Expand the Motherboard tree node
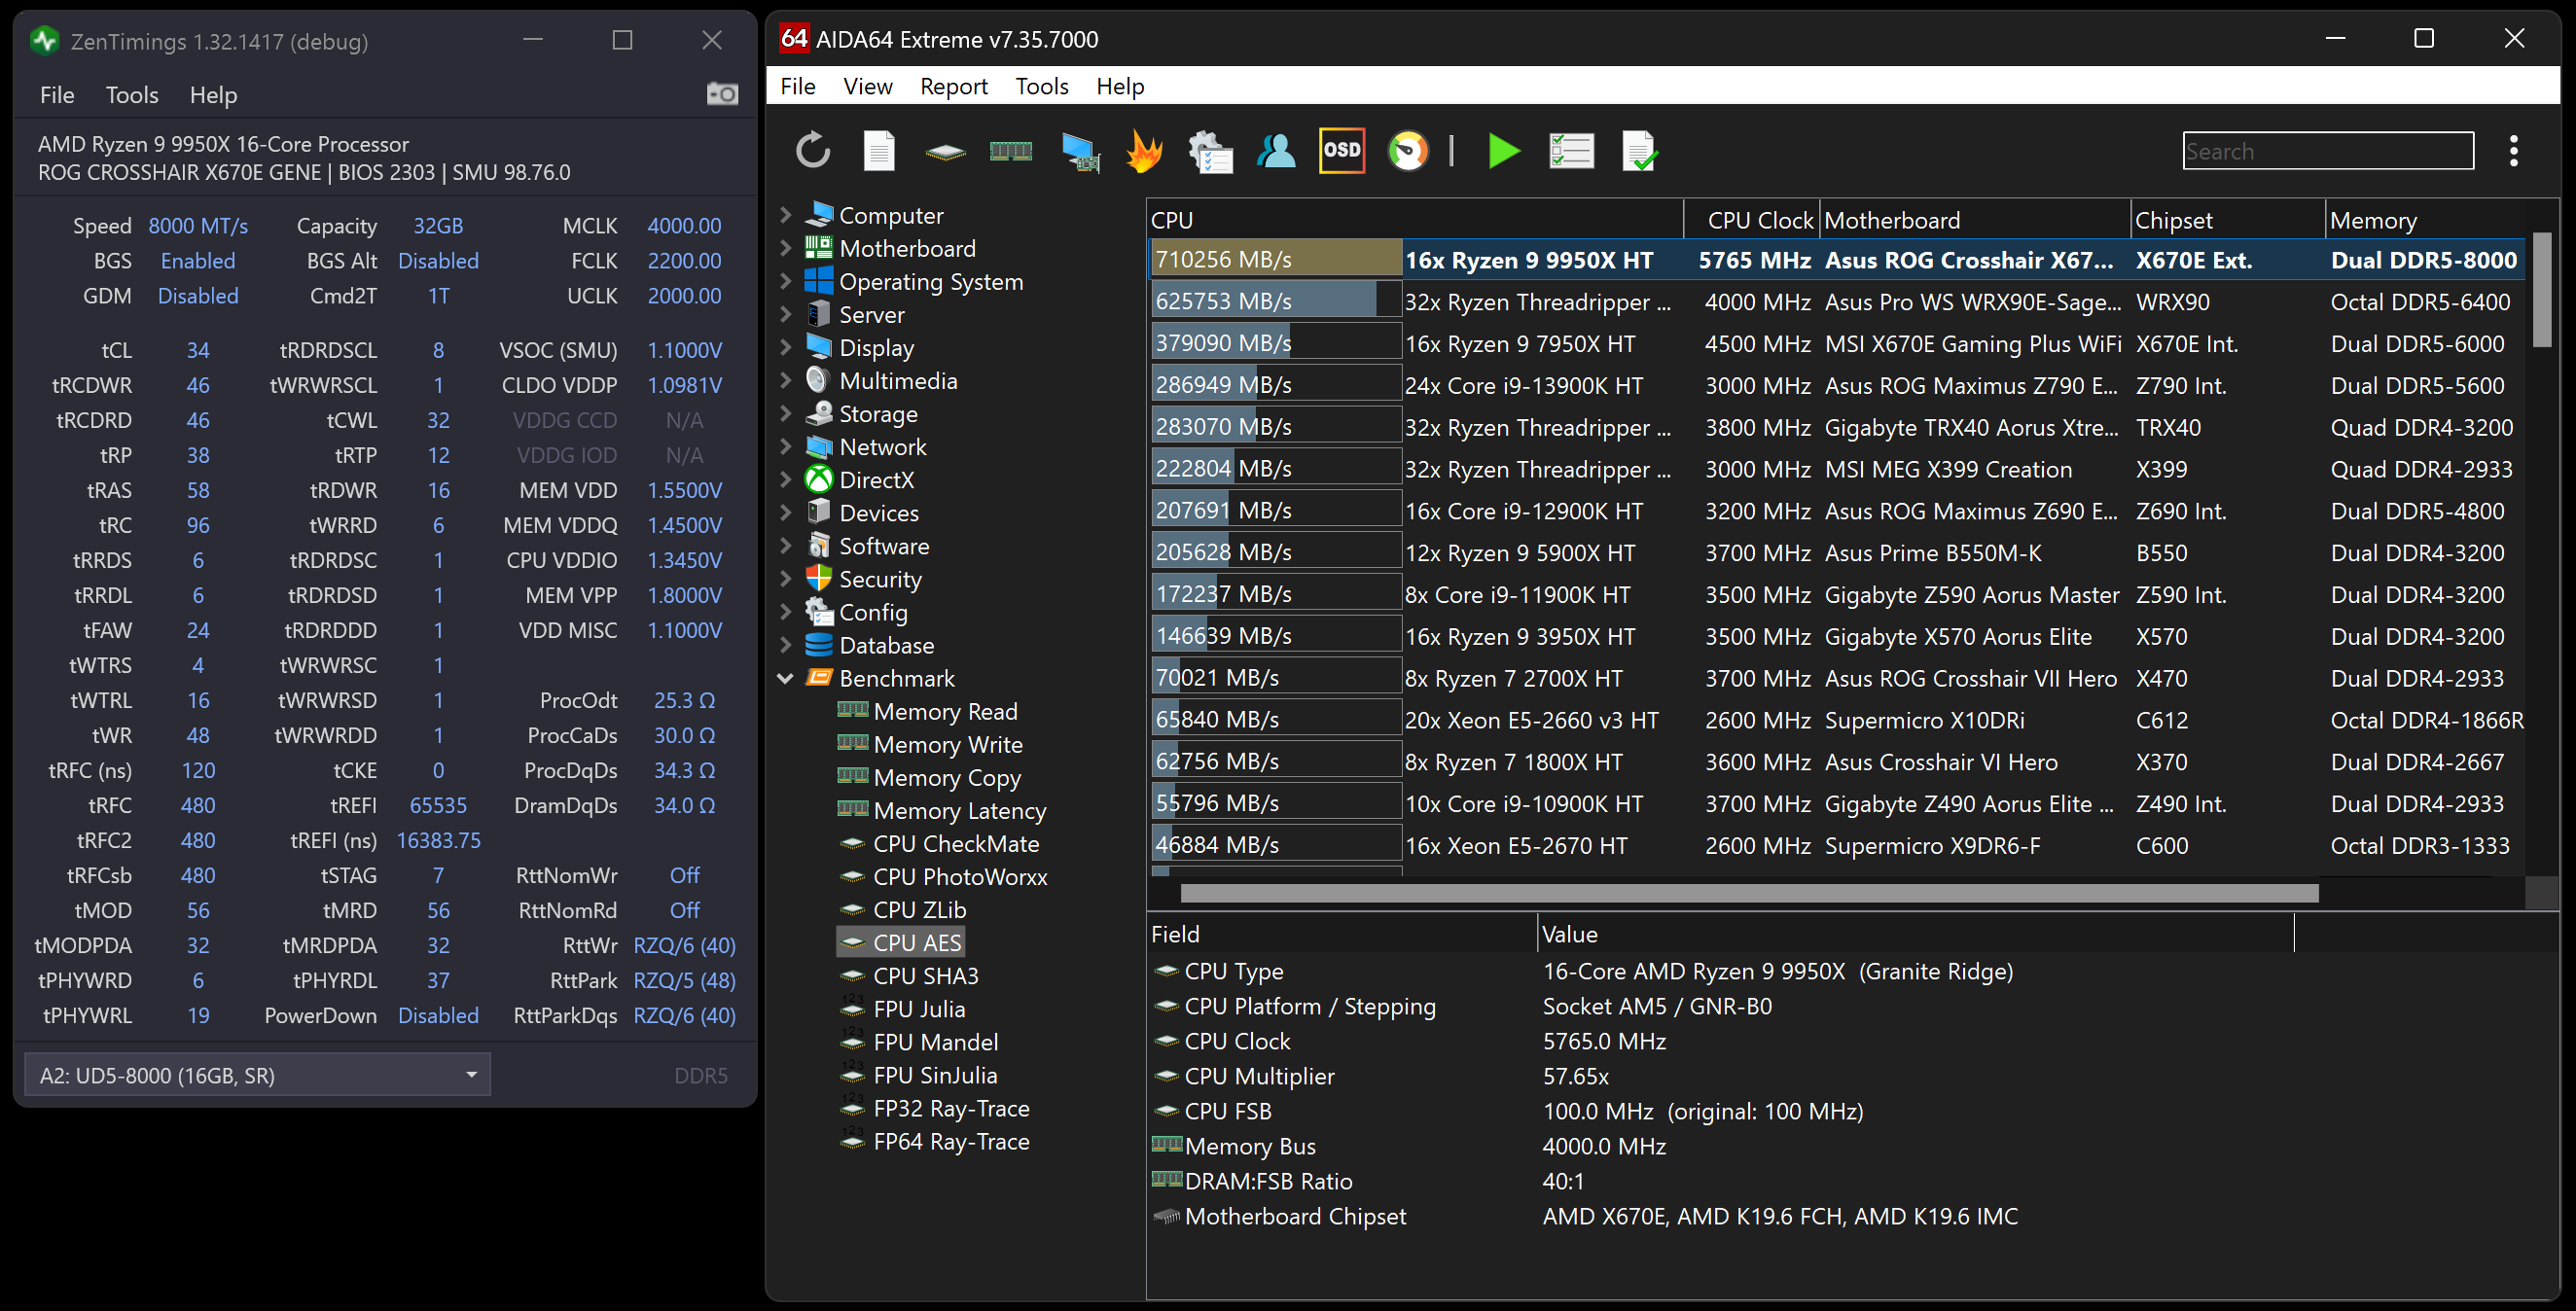 point(786,248)
